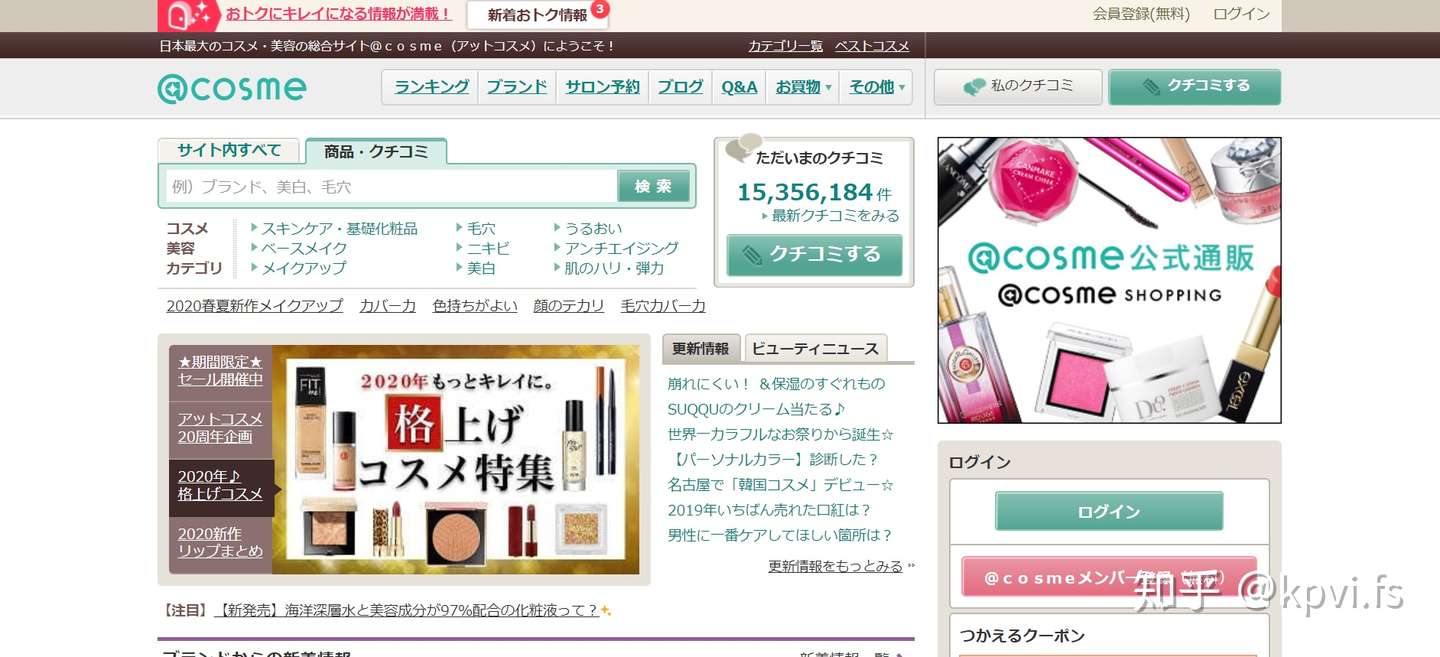Open the 海洋深層水 新発売 featured link
Viewport: 1440px width, 657px height.
tap(406, 610)
